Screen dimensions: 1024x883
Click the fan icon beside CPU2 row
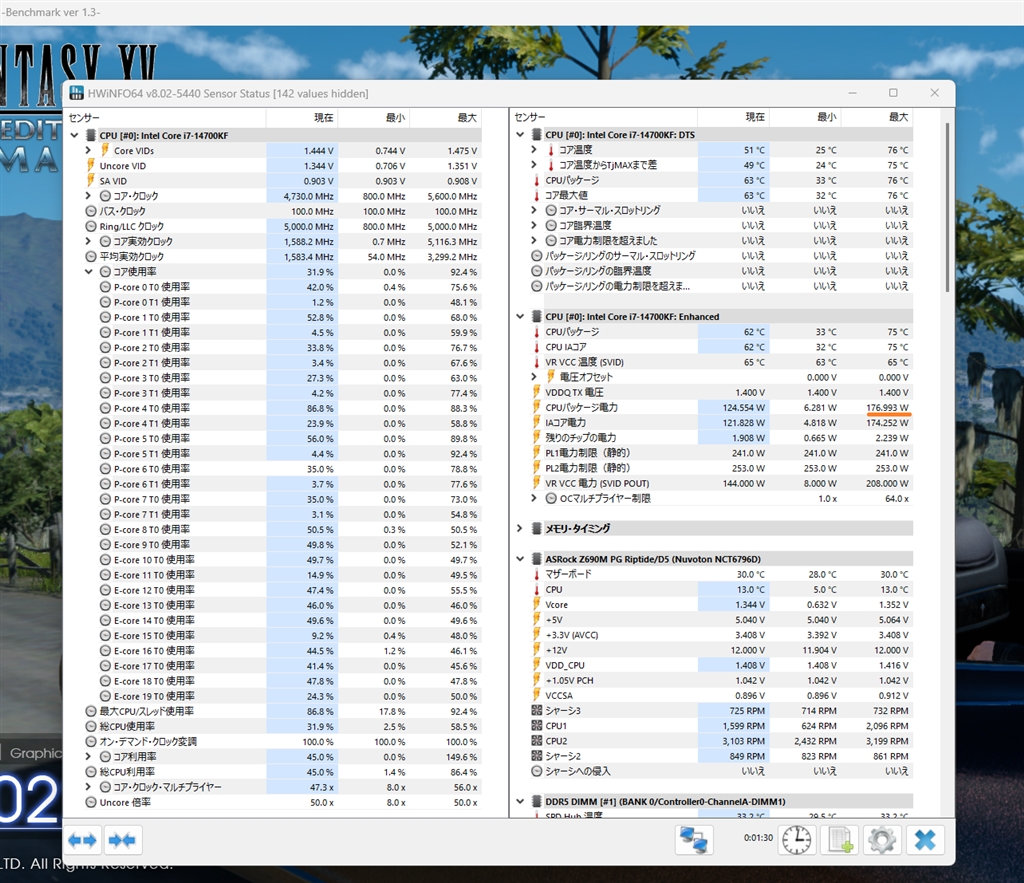pyautogui.click(x=537, y=741)
